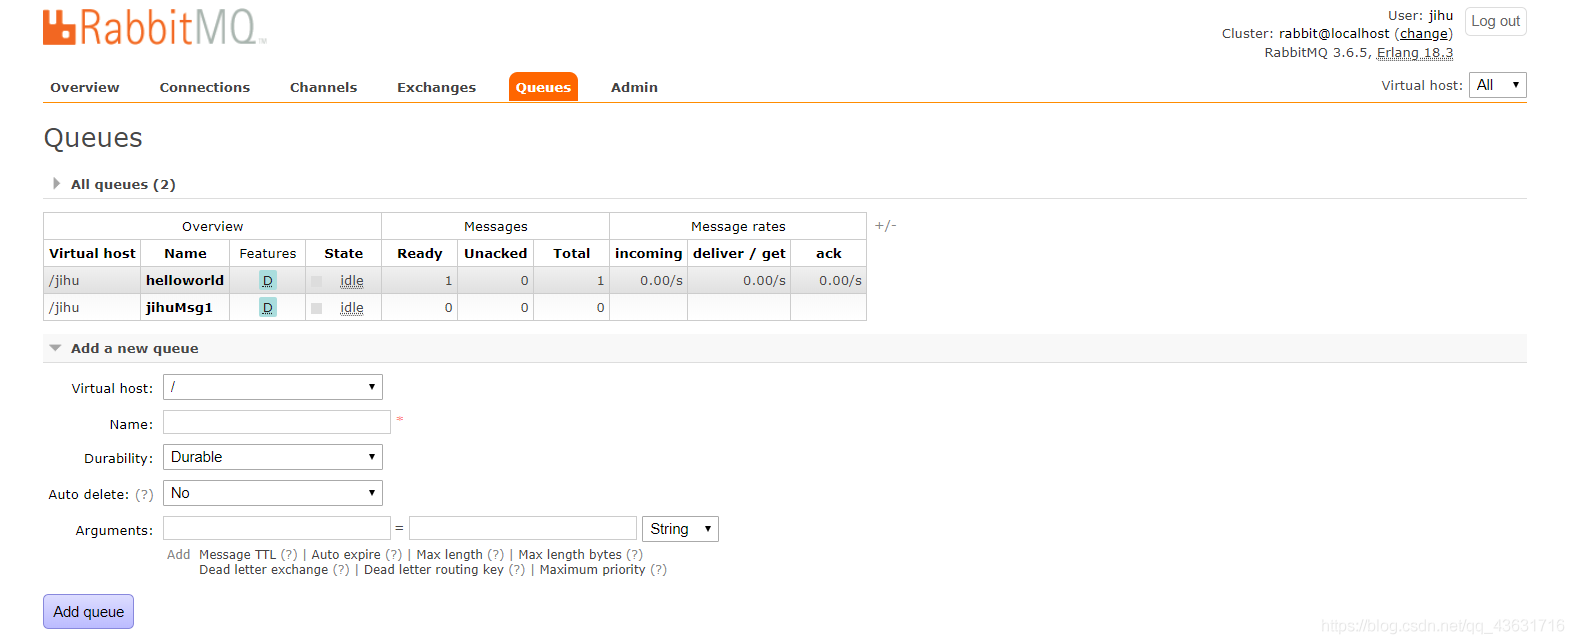This screenshot has height=644, width=1574.
Task: Focus the queue Name input field
Action: (277, 422)
